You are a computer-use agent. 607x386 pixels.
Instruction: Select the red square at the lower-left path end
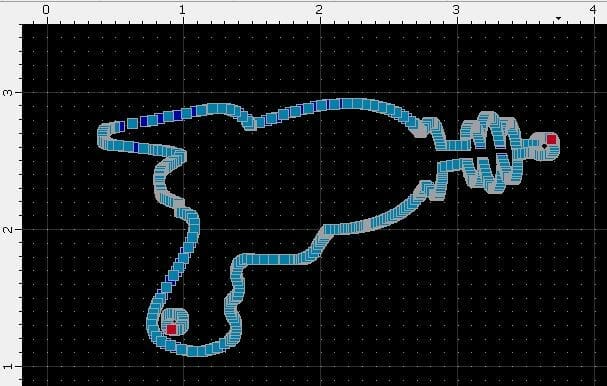coord(171,329)
